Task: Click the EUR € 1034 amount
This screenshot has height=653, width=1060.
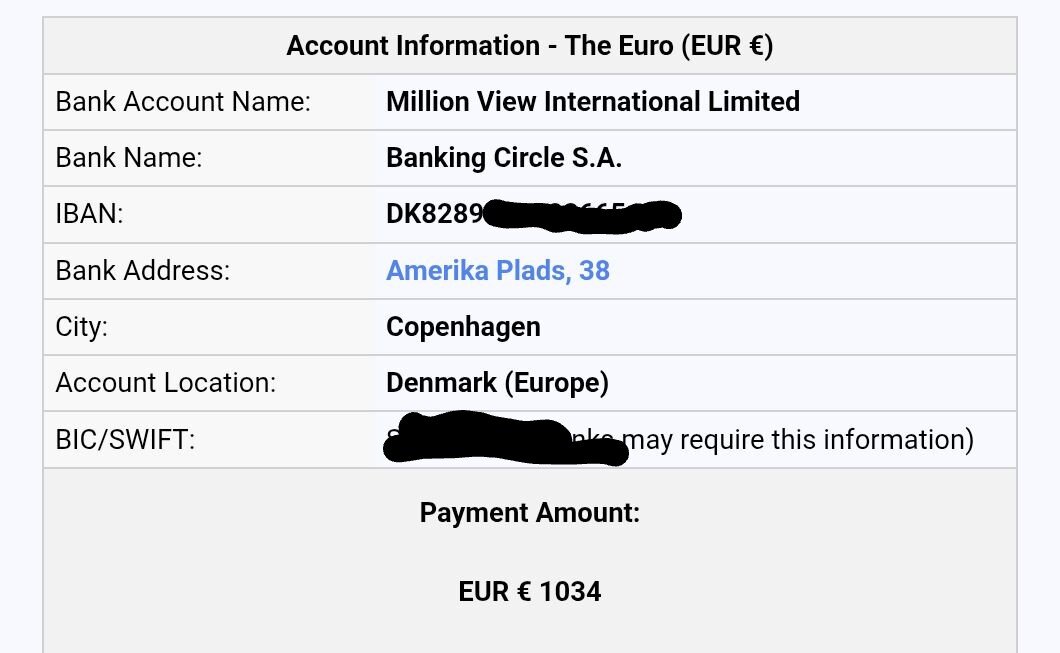Action: pyautogui.click(x=529, y=591)
